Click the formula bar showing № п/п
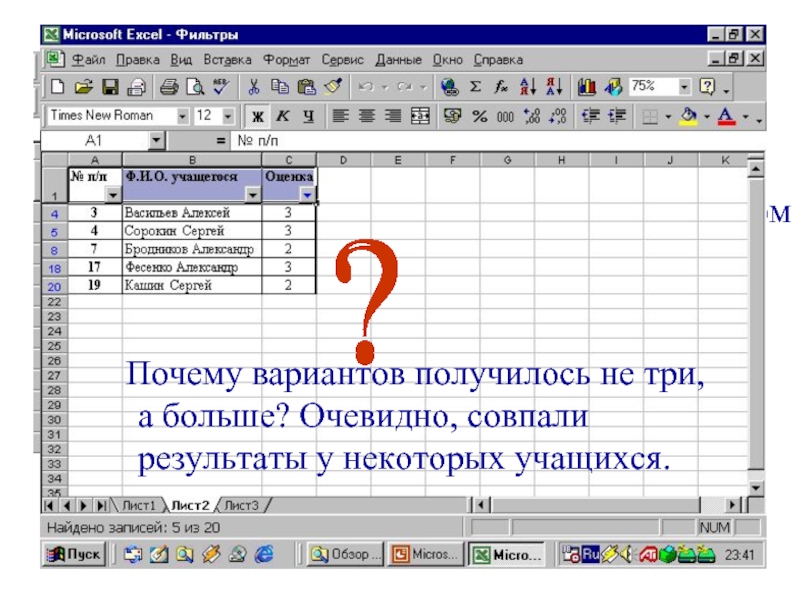 [x=497, y=140]
